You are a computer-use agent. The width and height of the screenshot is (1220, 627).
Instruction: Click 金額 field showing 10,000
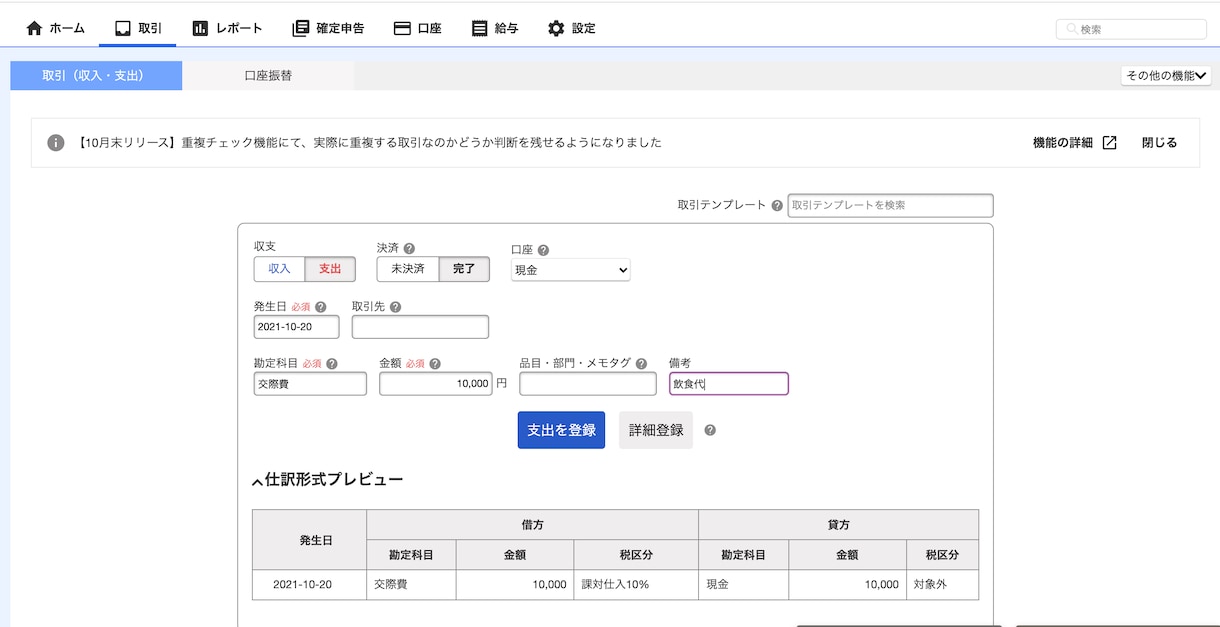pyautogui.click(x=436, y=384)
